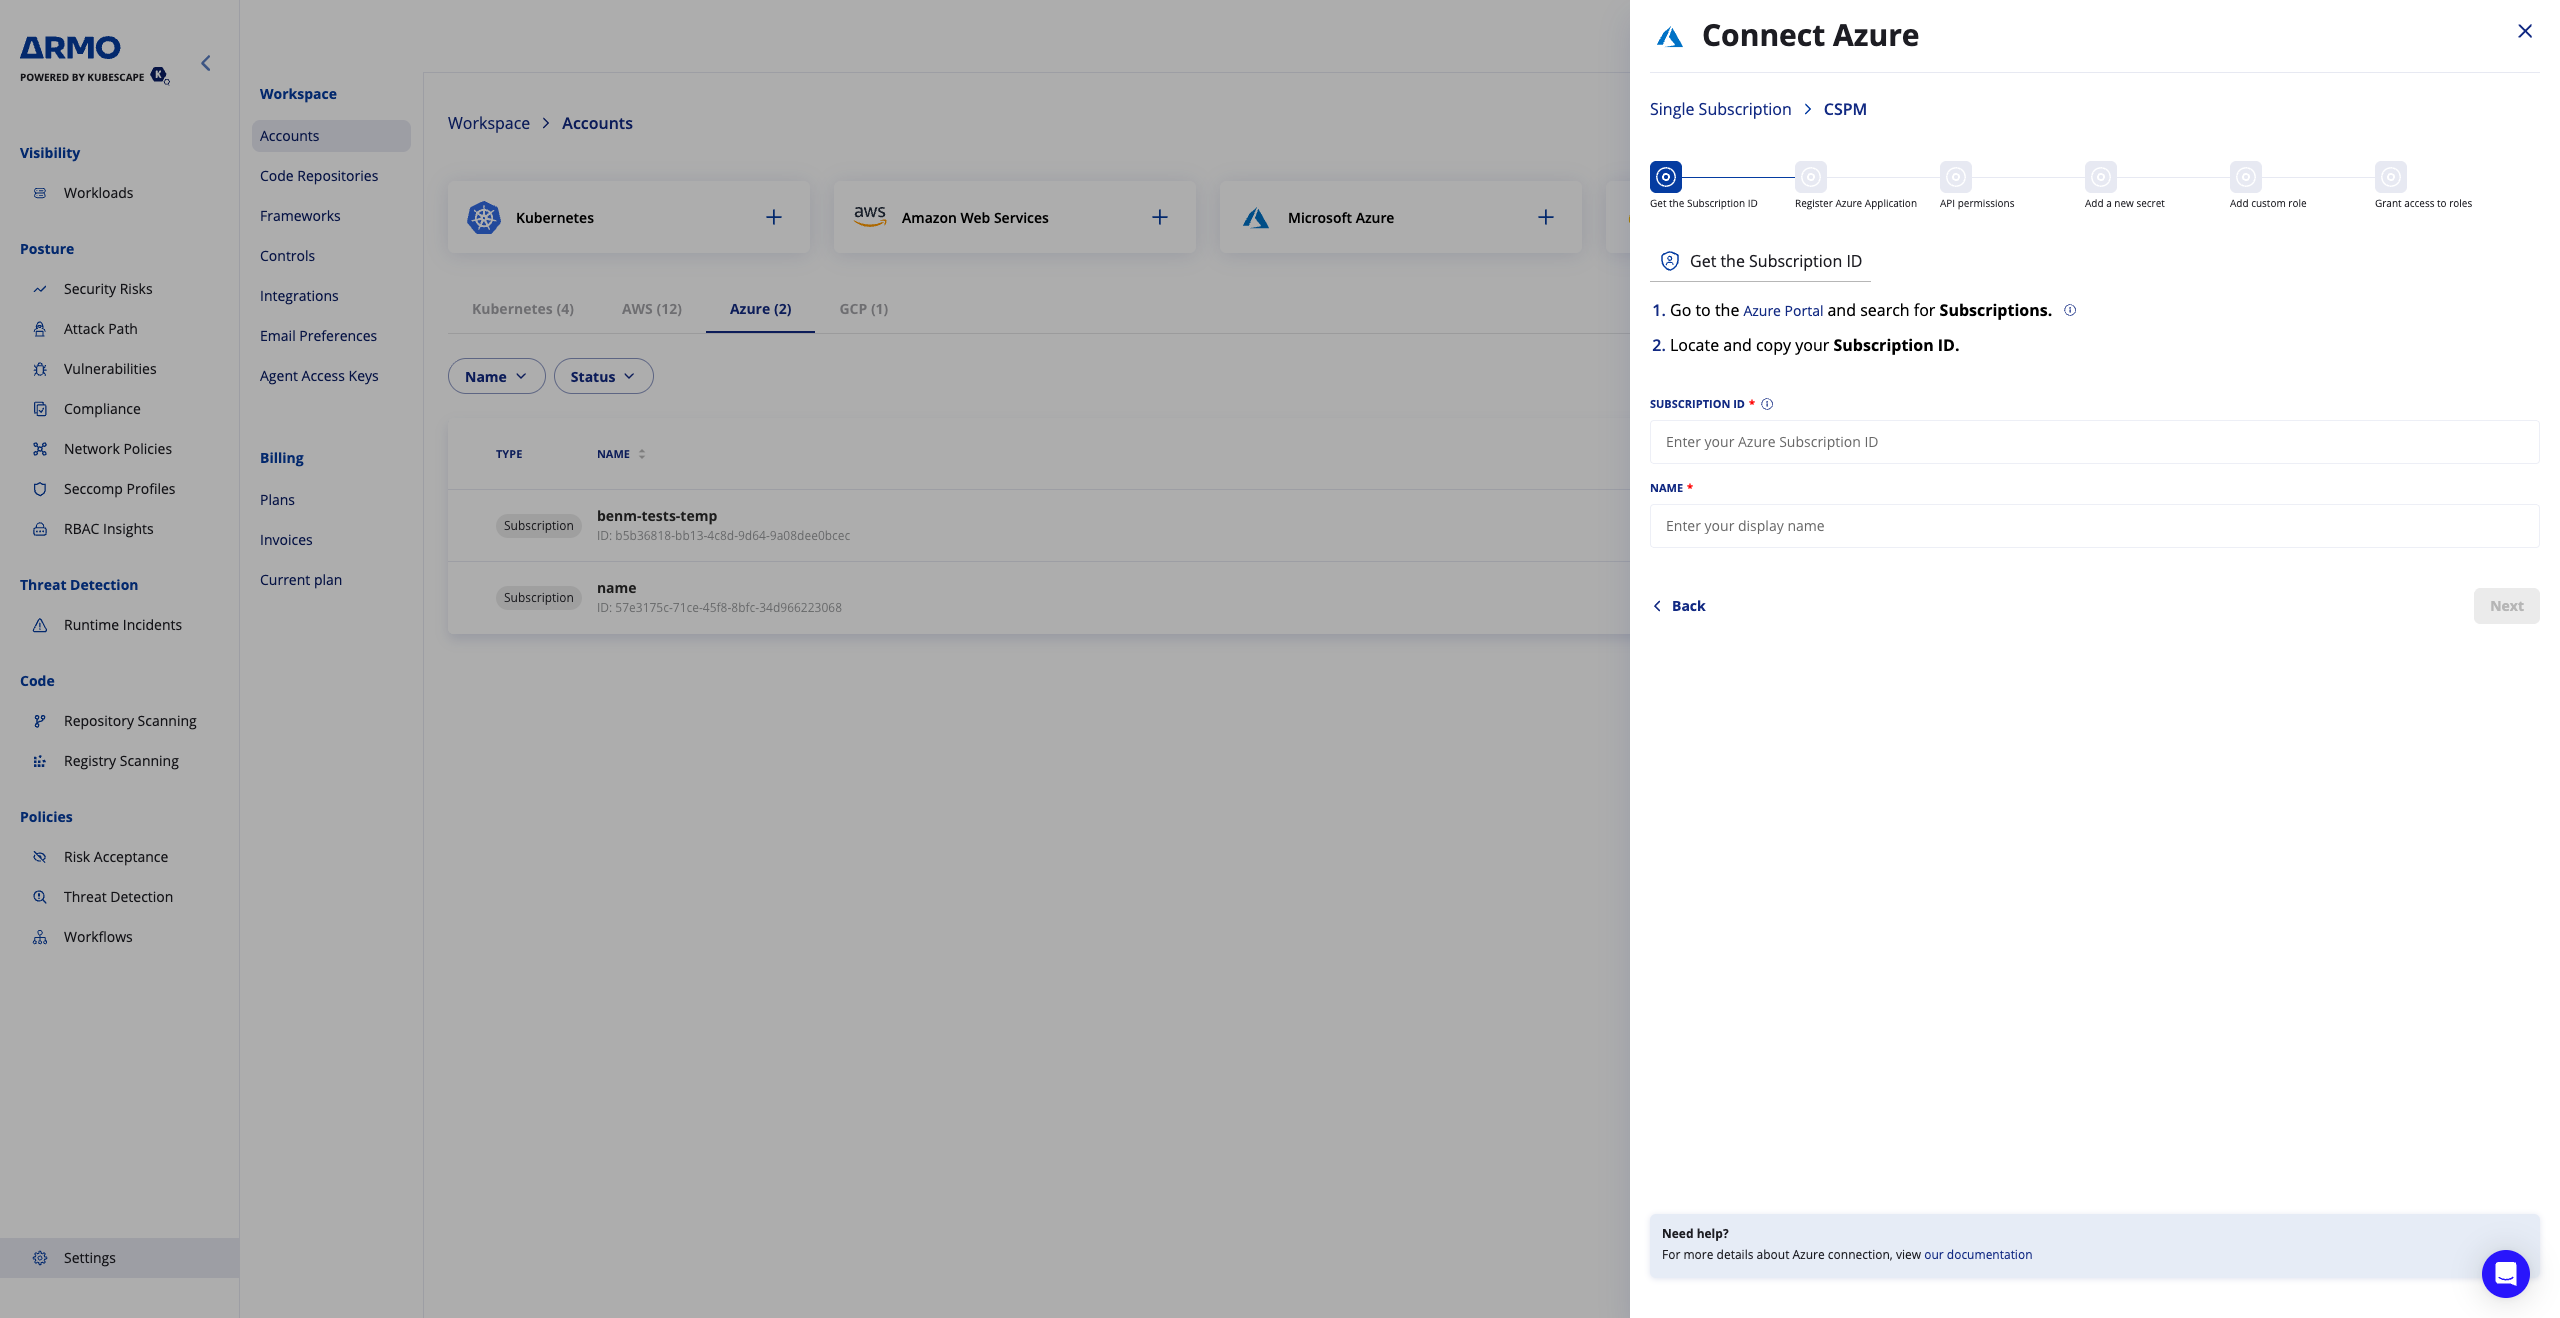This screenshot has width=2560, height=1318.
Task: Click the info icon next to Subscriptions
Action: (x=2070, y=310)
